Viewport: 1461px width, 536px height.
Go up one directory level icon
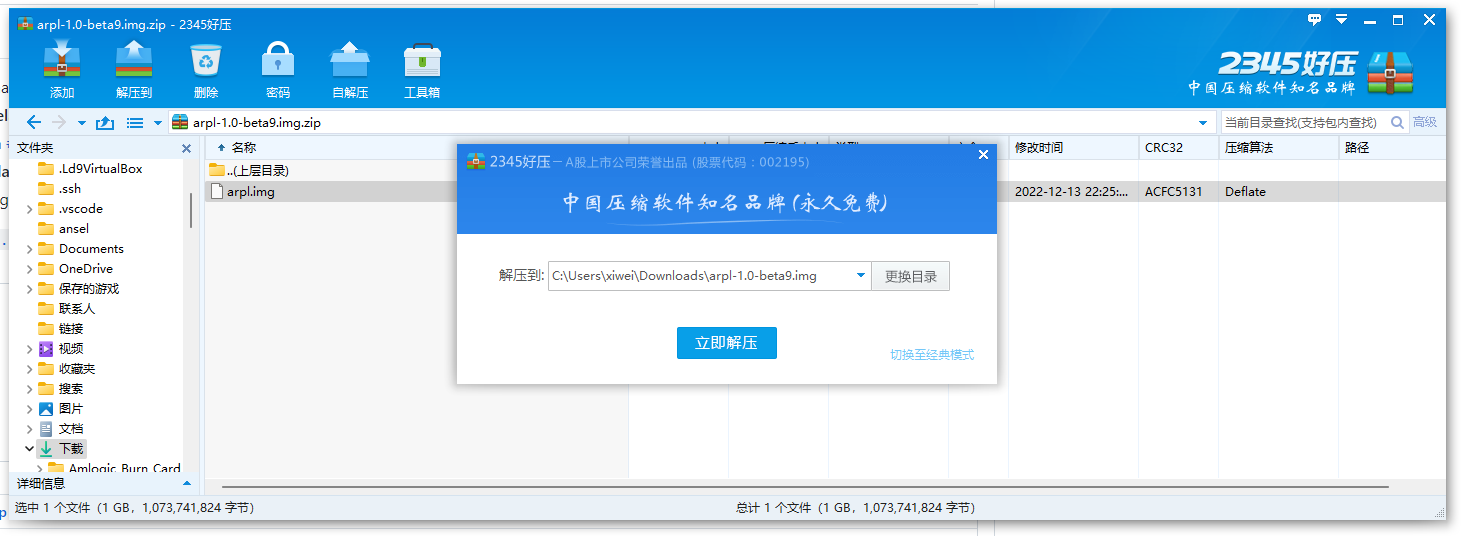104,123
